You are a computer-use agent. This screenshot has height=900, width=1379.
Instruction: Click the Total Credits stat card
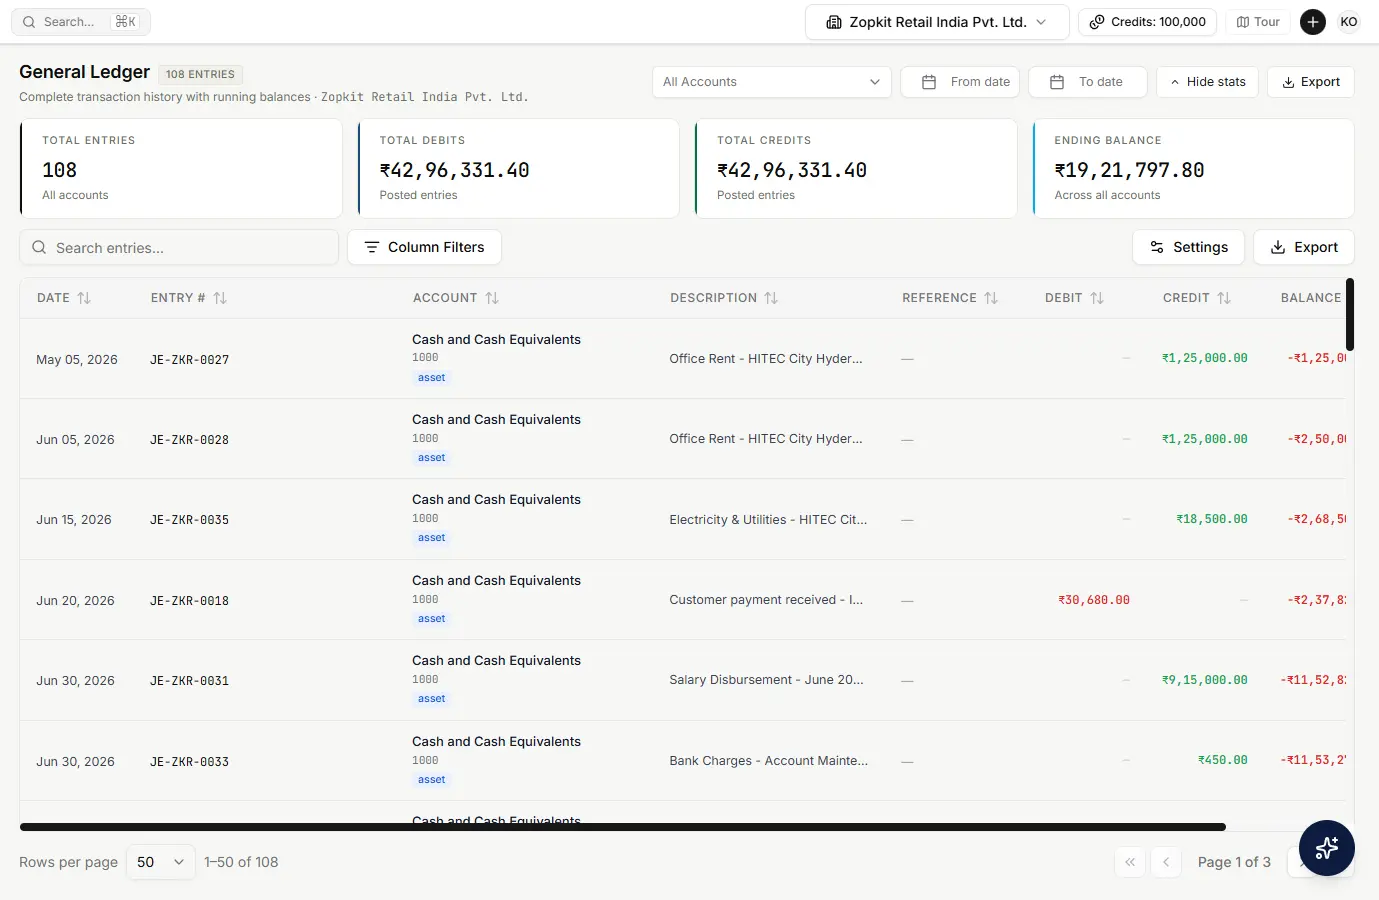[x=856, y=168]
